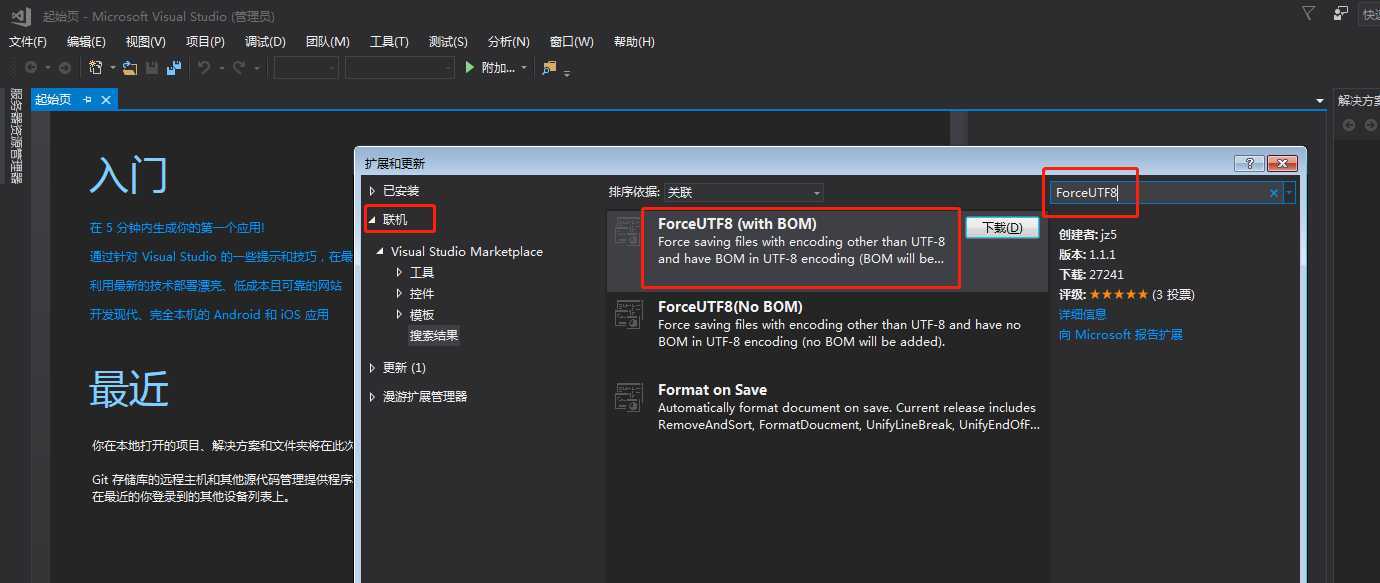
Task: Open the 工具(T) menu
Action: click(x=389, y=41)
